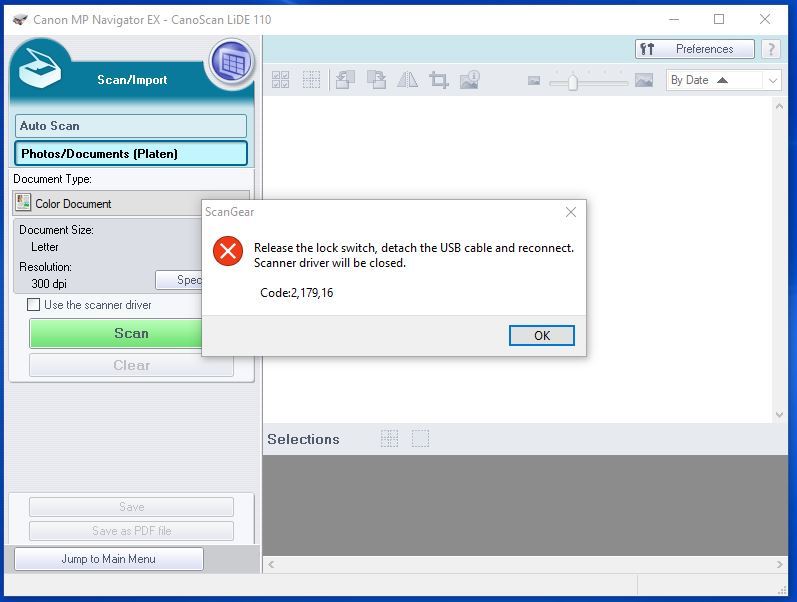This screenshot has height=602, width=797.
Task: Click the selections area scroll right arrow
Action: 780,564
